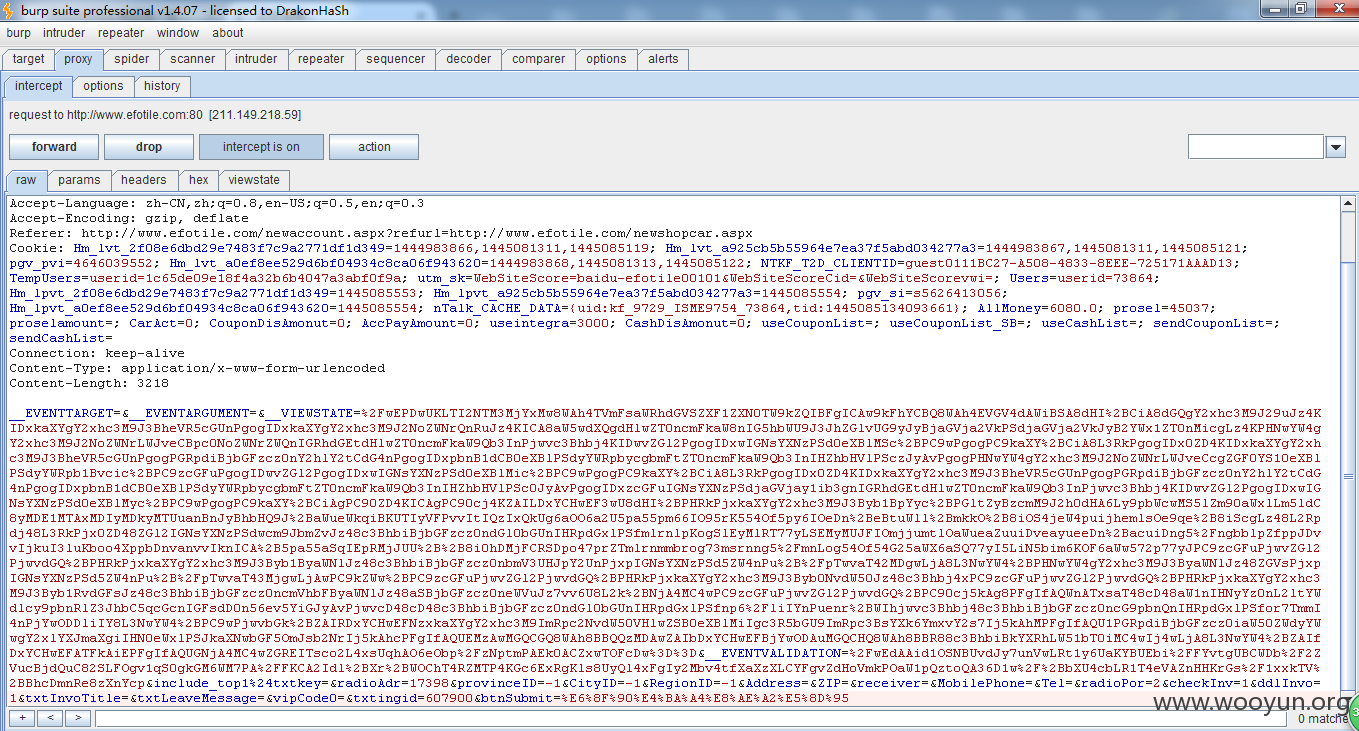Go to next search match button
This screenshot has height=731, width=1359.
tap(78, 718)
